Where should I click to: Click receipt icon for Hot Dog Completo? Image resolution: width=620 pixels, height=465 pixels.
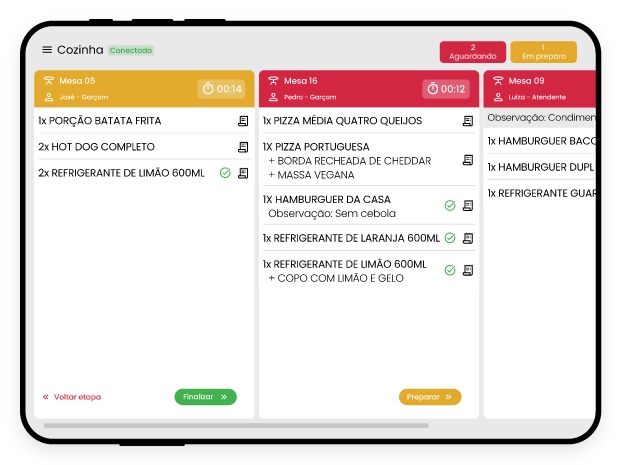click(243, 147)
